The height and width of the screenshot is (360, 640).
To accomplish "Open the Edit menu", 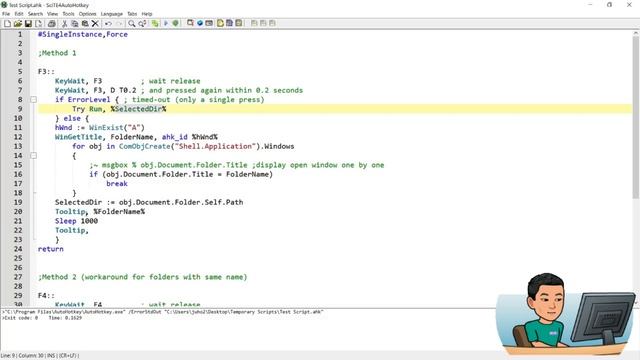I will click(19, 14).
